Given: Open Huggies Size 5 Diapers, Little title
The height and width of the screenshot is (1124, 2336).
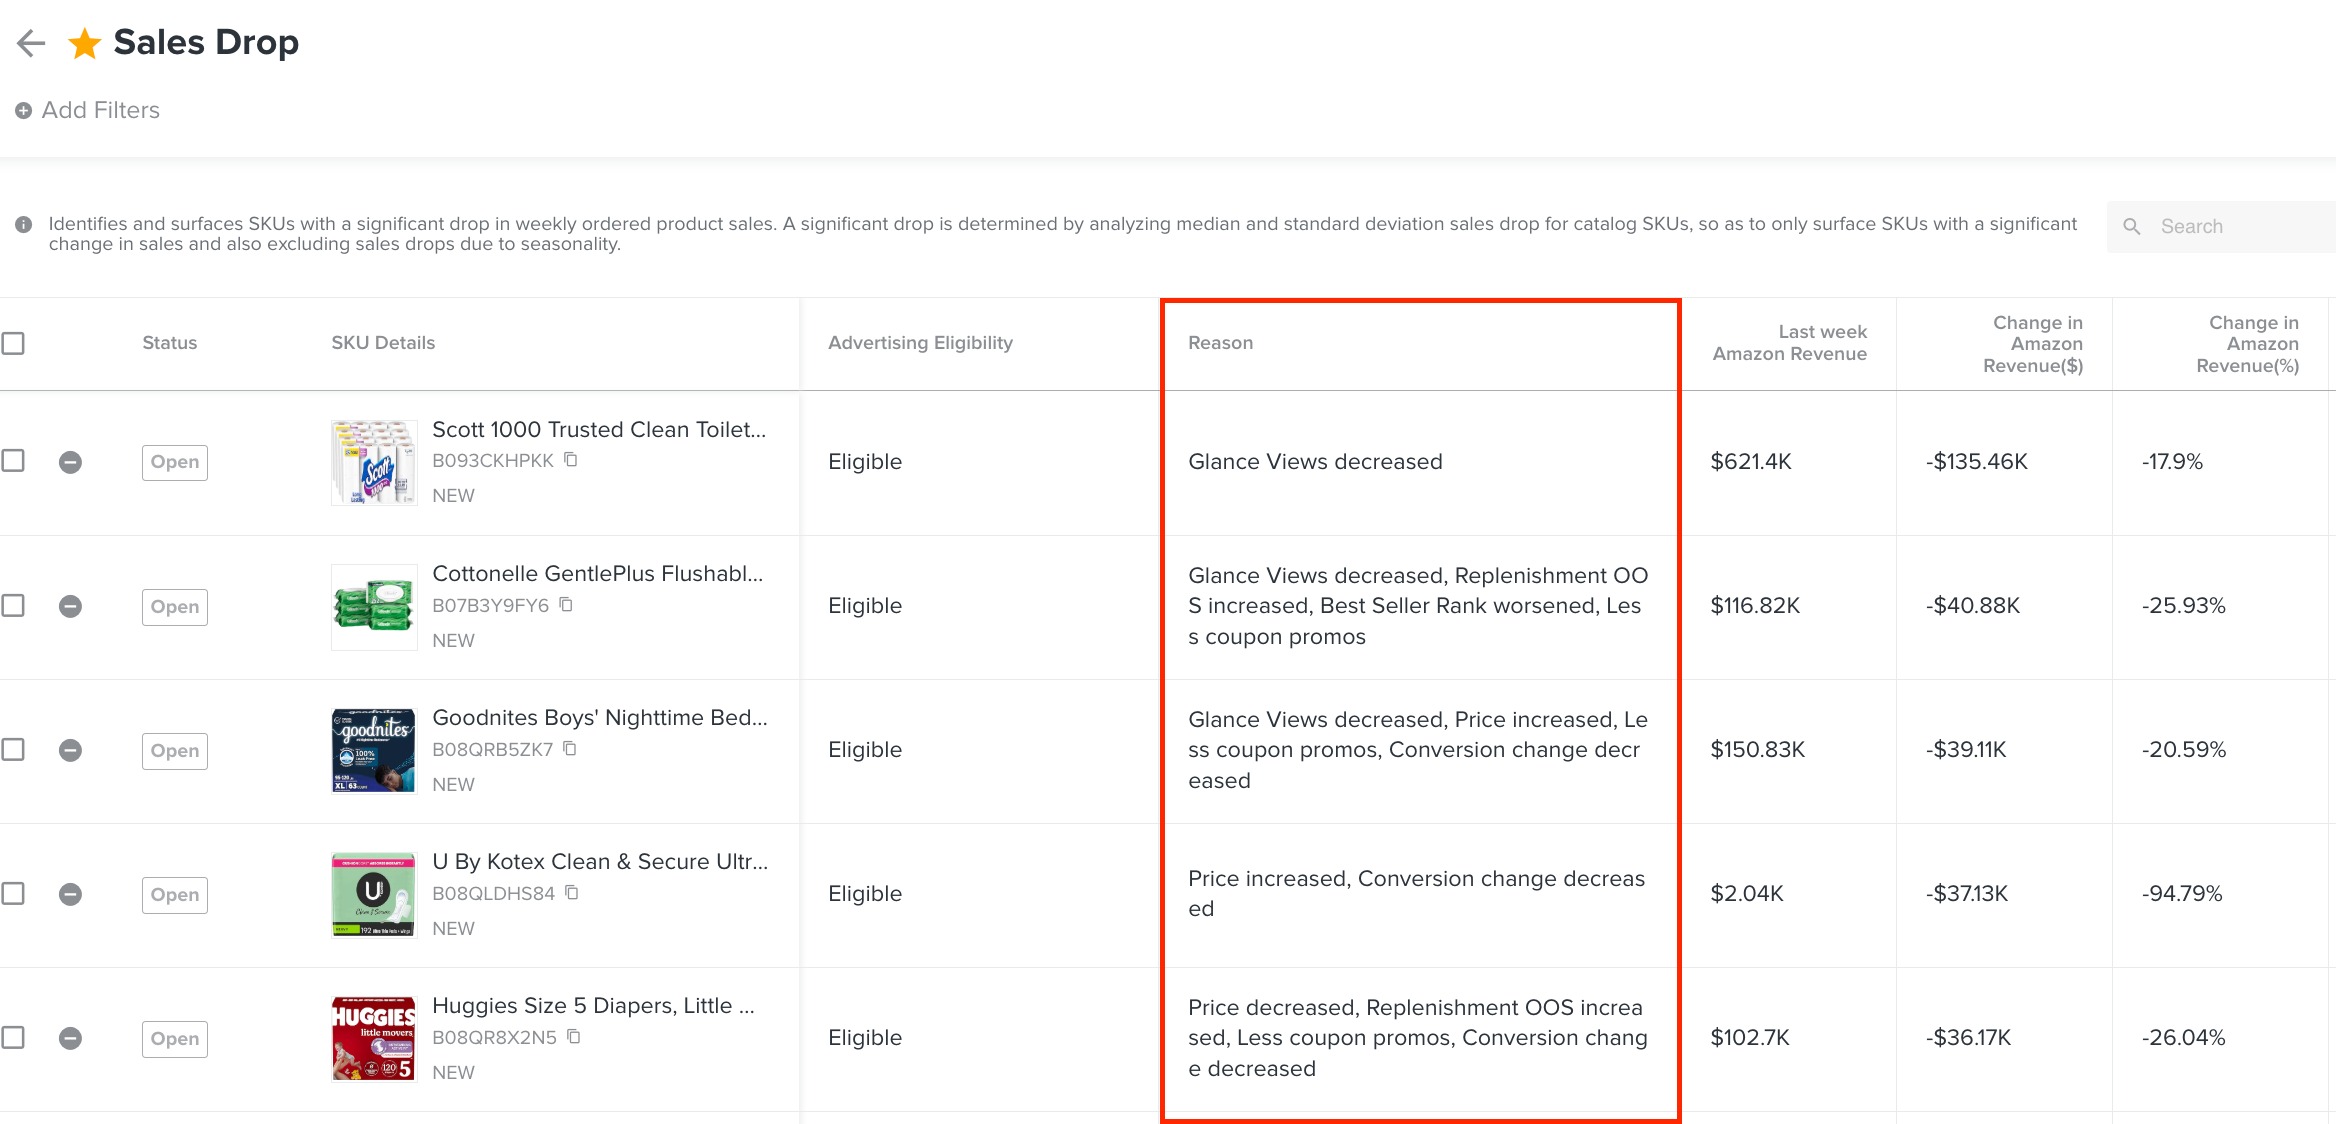Looking at the screenshot, I should (593, 1005).
